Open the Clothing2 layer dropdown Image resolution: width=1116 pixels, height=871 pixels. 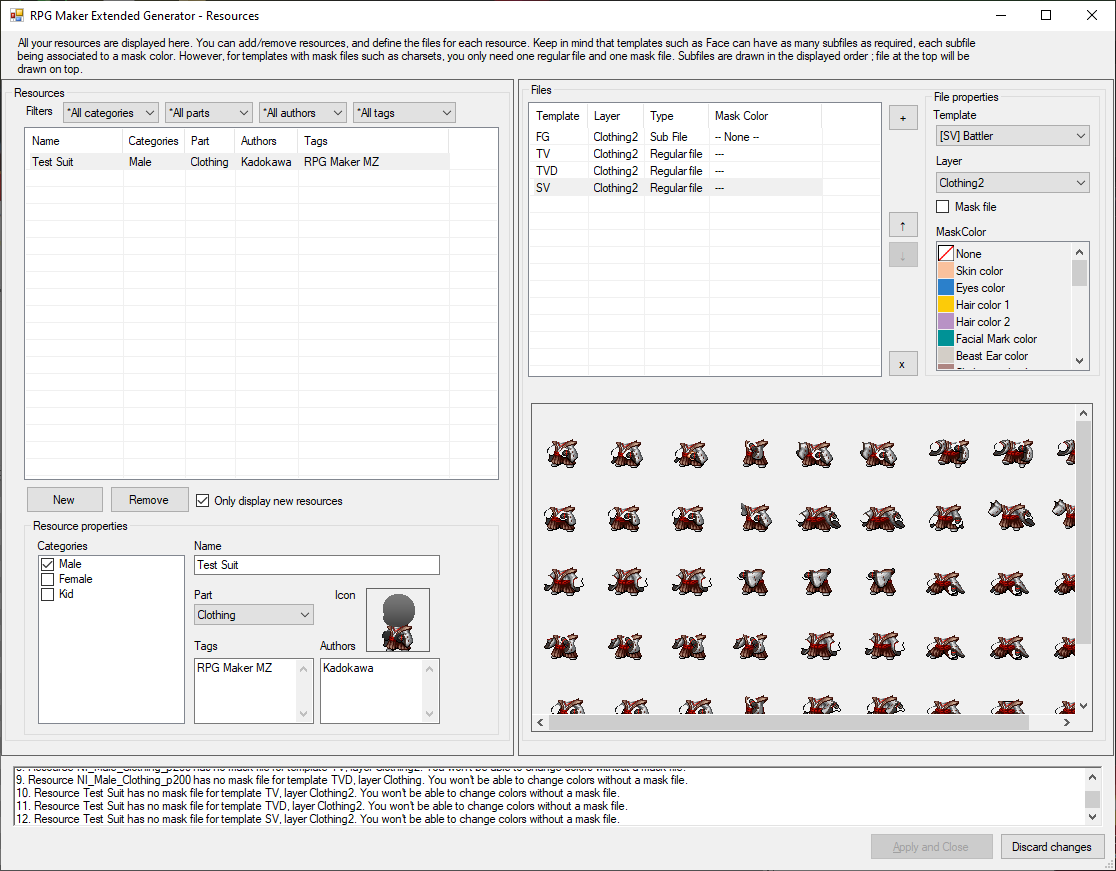(x=1012, y=182)
